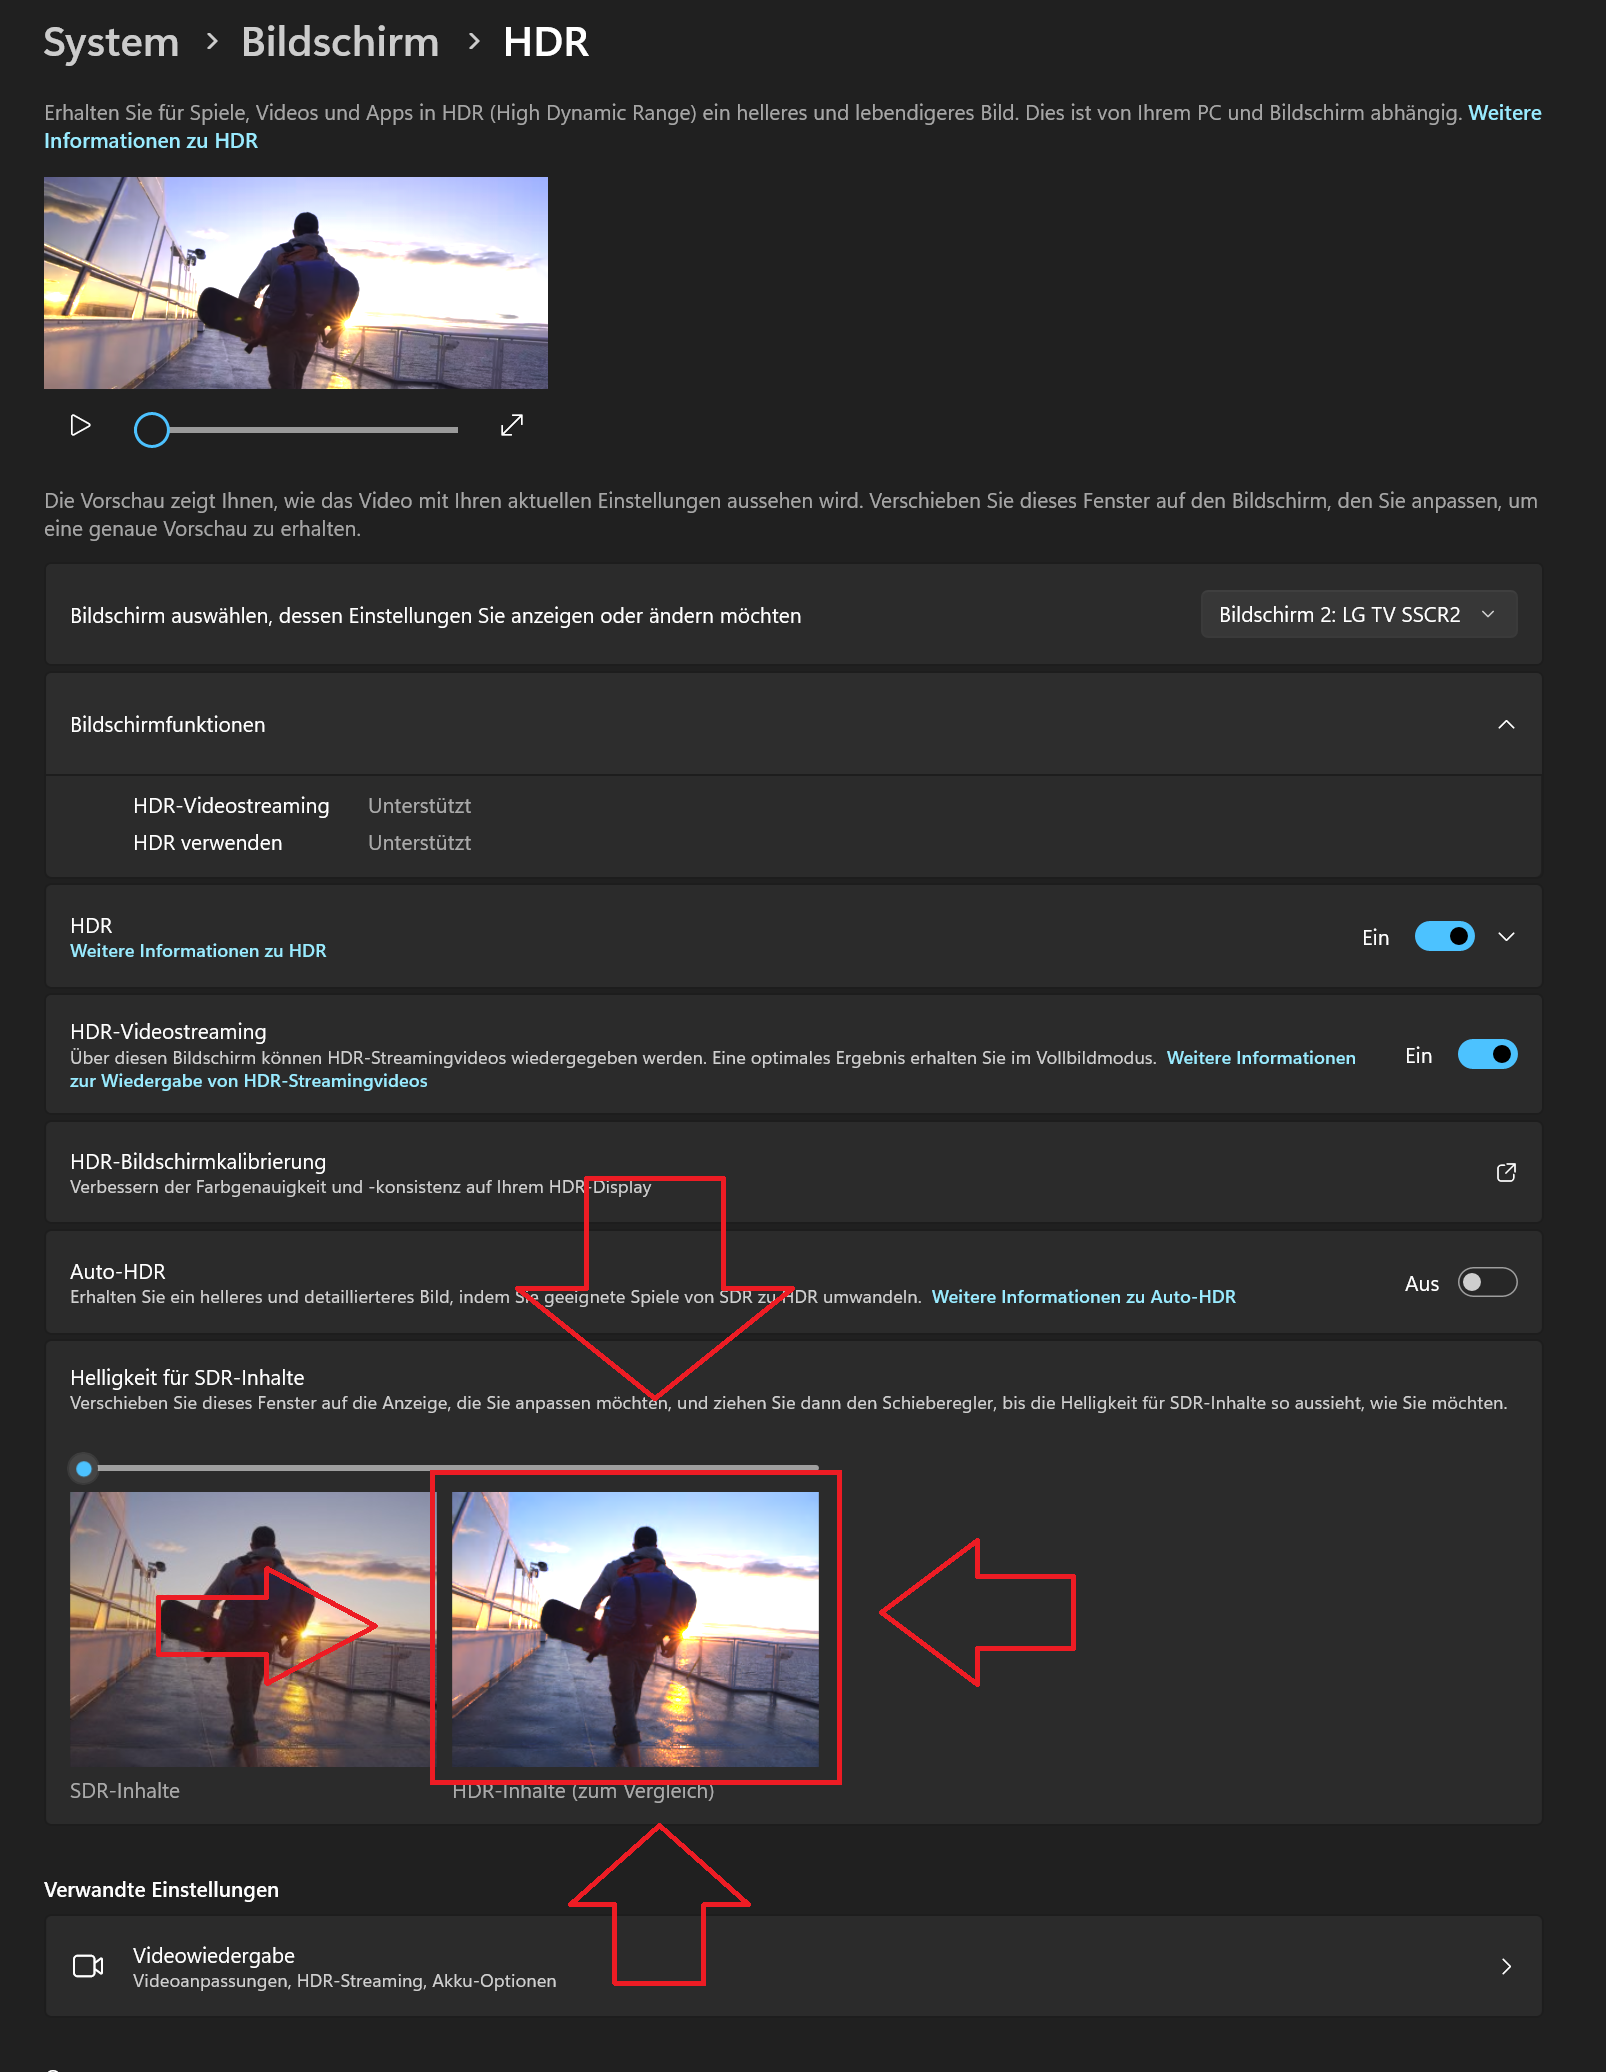Click the Videowiedergabe camera icon
The width and height of the screenshot is (1606, 2072).
point(89,1965)
